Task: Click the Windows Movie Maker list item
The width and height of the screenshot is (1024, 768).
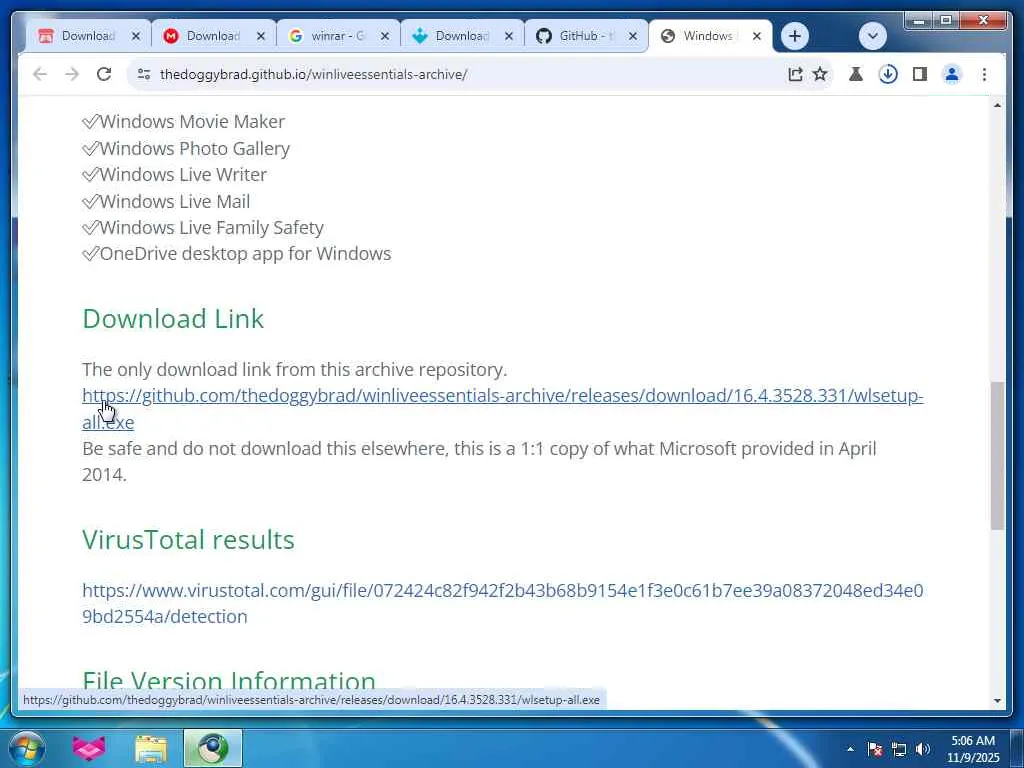Action: tap(184, 121)
